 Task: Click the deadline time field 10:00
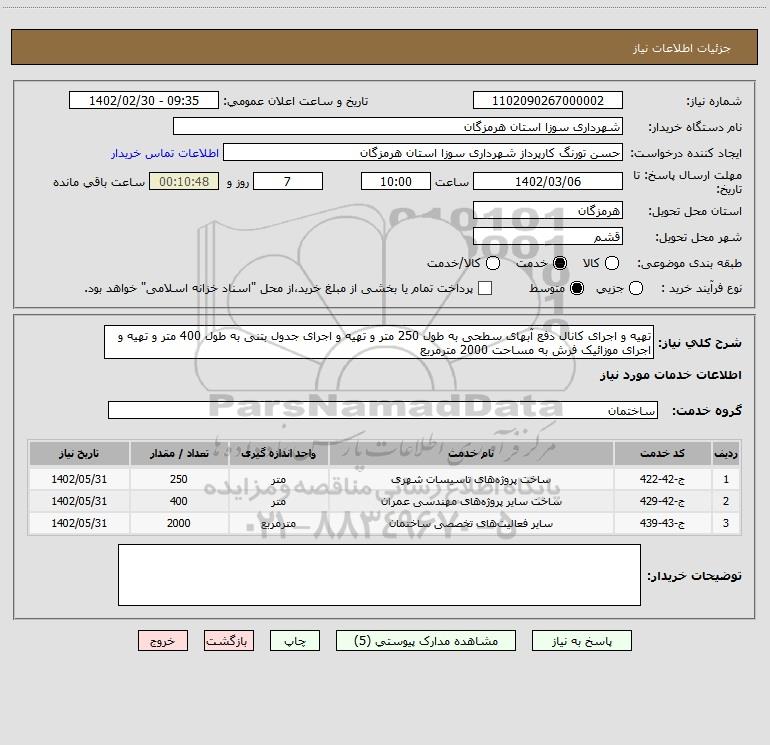point(396,181)
